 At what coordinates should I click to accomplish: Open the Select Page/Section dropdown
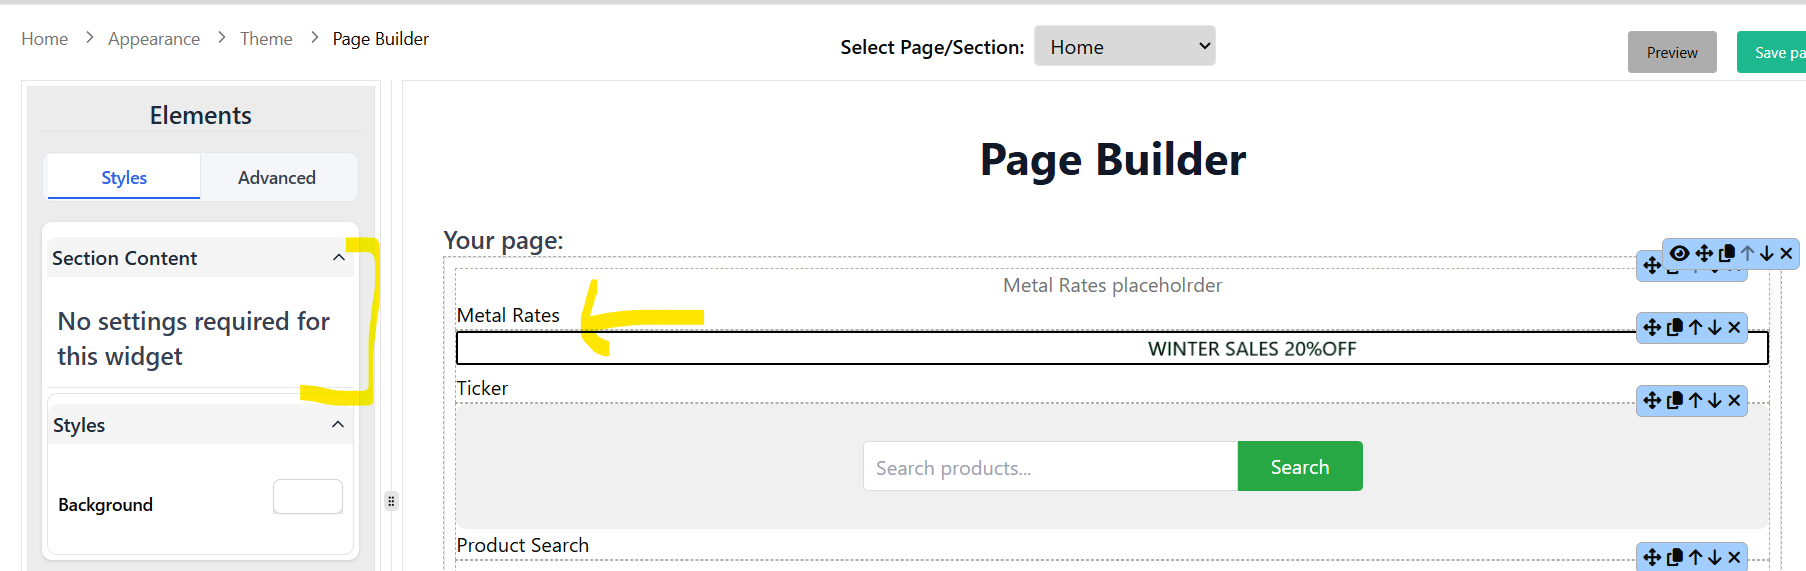pos(1125,46)
